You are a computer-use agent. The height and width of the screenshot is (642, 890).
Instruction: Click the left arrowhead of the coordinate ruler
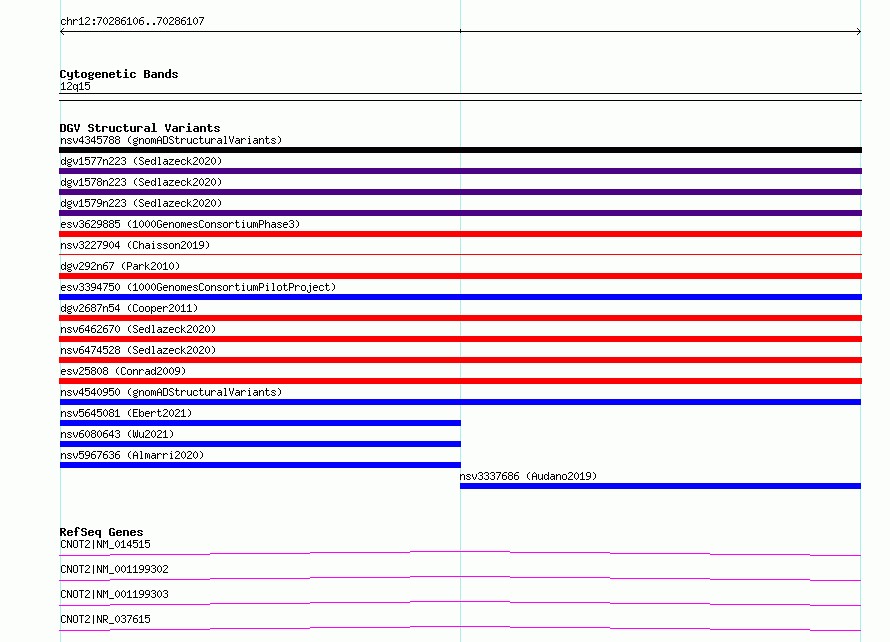62,32
